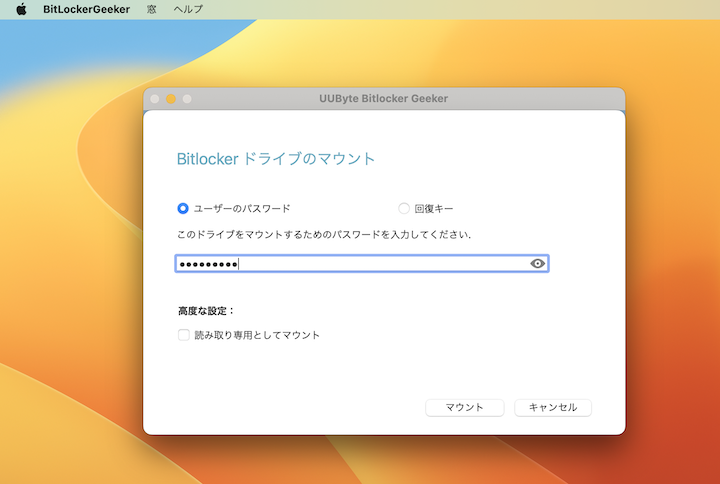This screenshot has width=720, height=484.
Task: Click the 高度な設定 label
Action: point(206,311)
